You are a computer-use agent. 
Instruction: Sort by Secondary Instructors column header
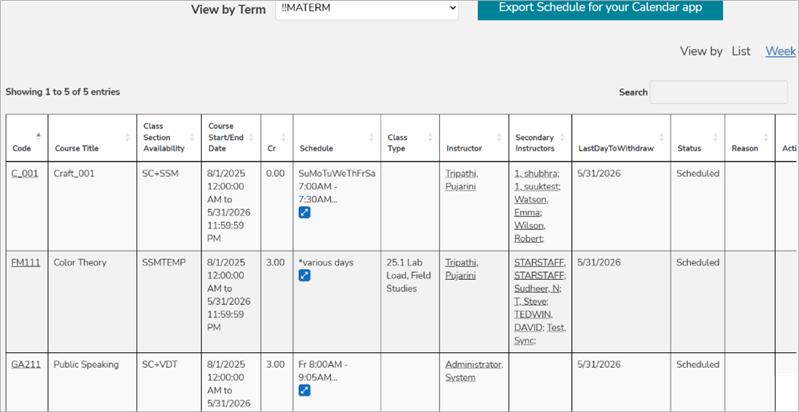coord(535,142)
